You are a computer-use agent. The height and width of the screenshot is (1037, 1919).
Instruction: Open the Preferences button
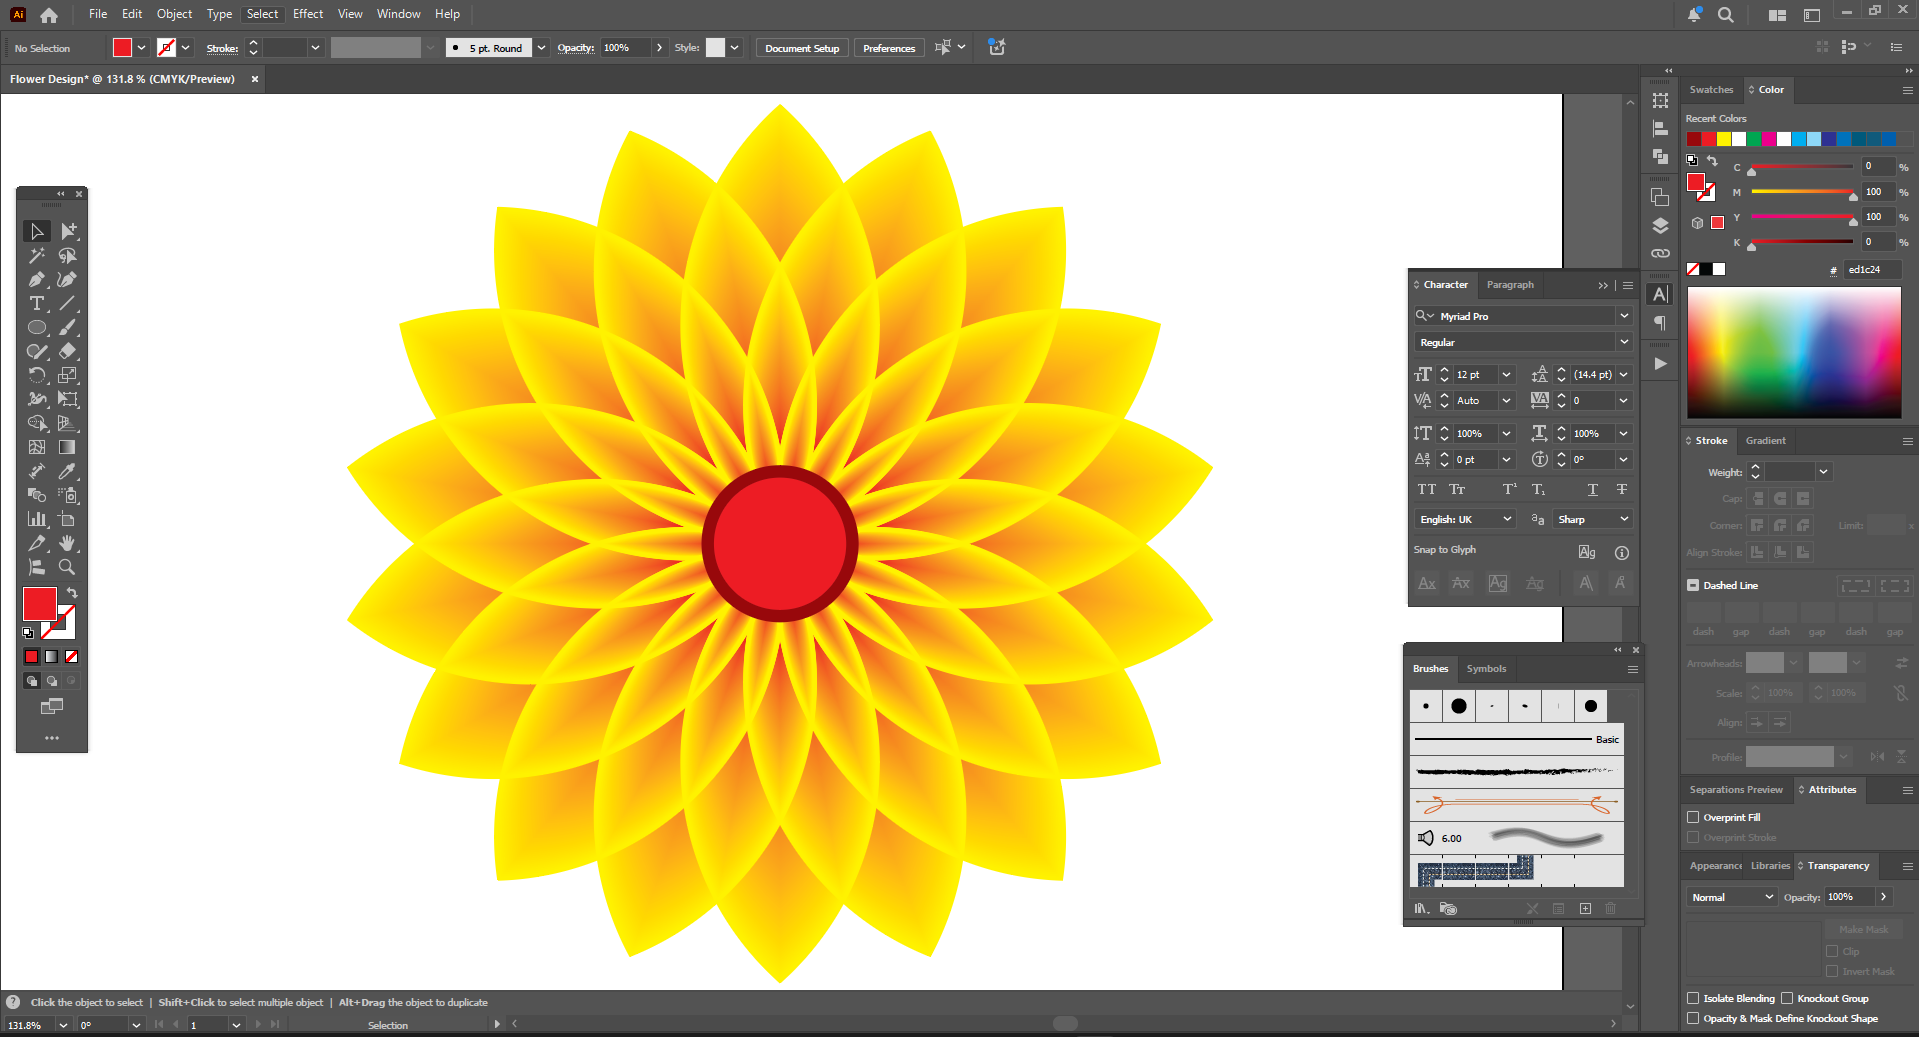(888, 48)
